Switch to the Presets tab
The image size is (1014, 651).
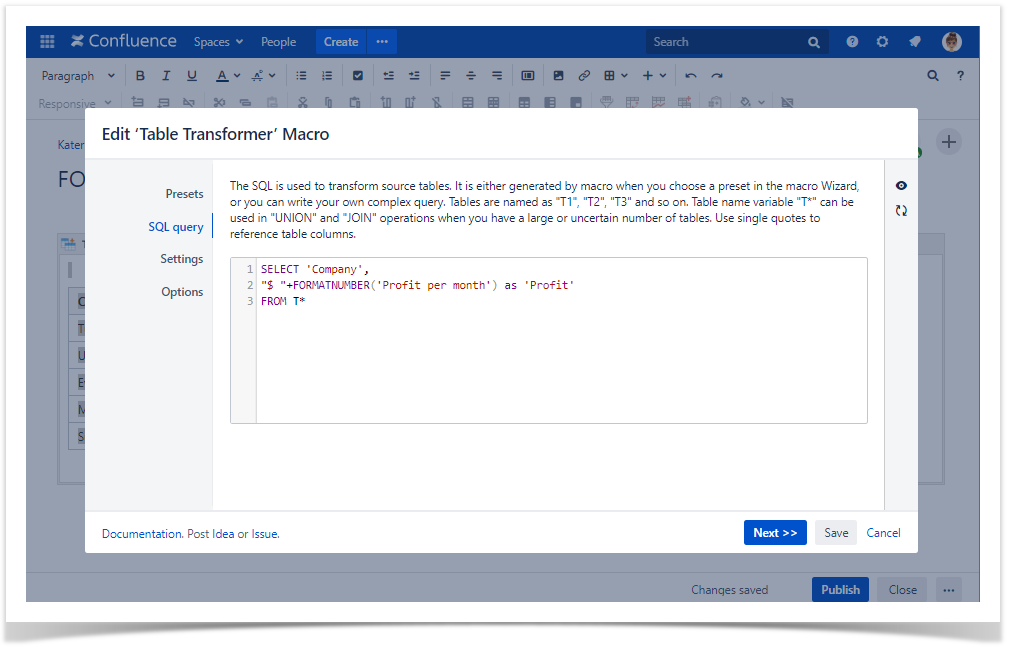pyautogui.click(x=184, y=194)
